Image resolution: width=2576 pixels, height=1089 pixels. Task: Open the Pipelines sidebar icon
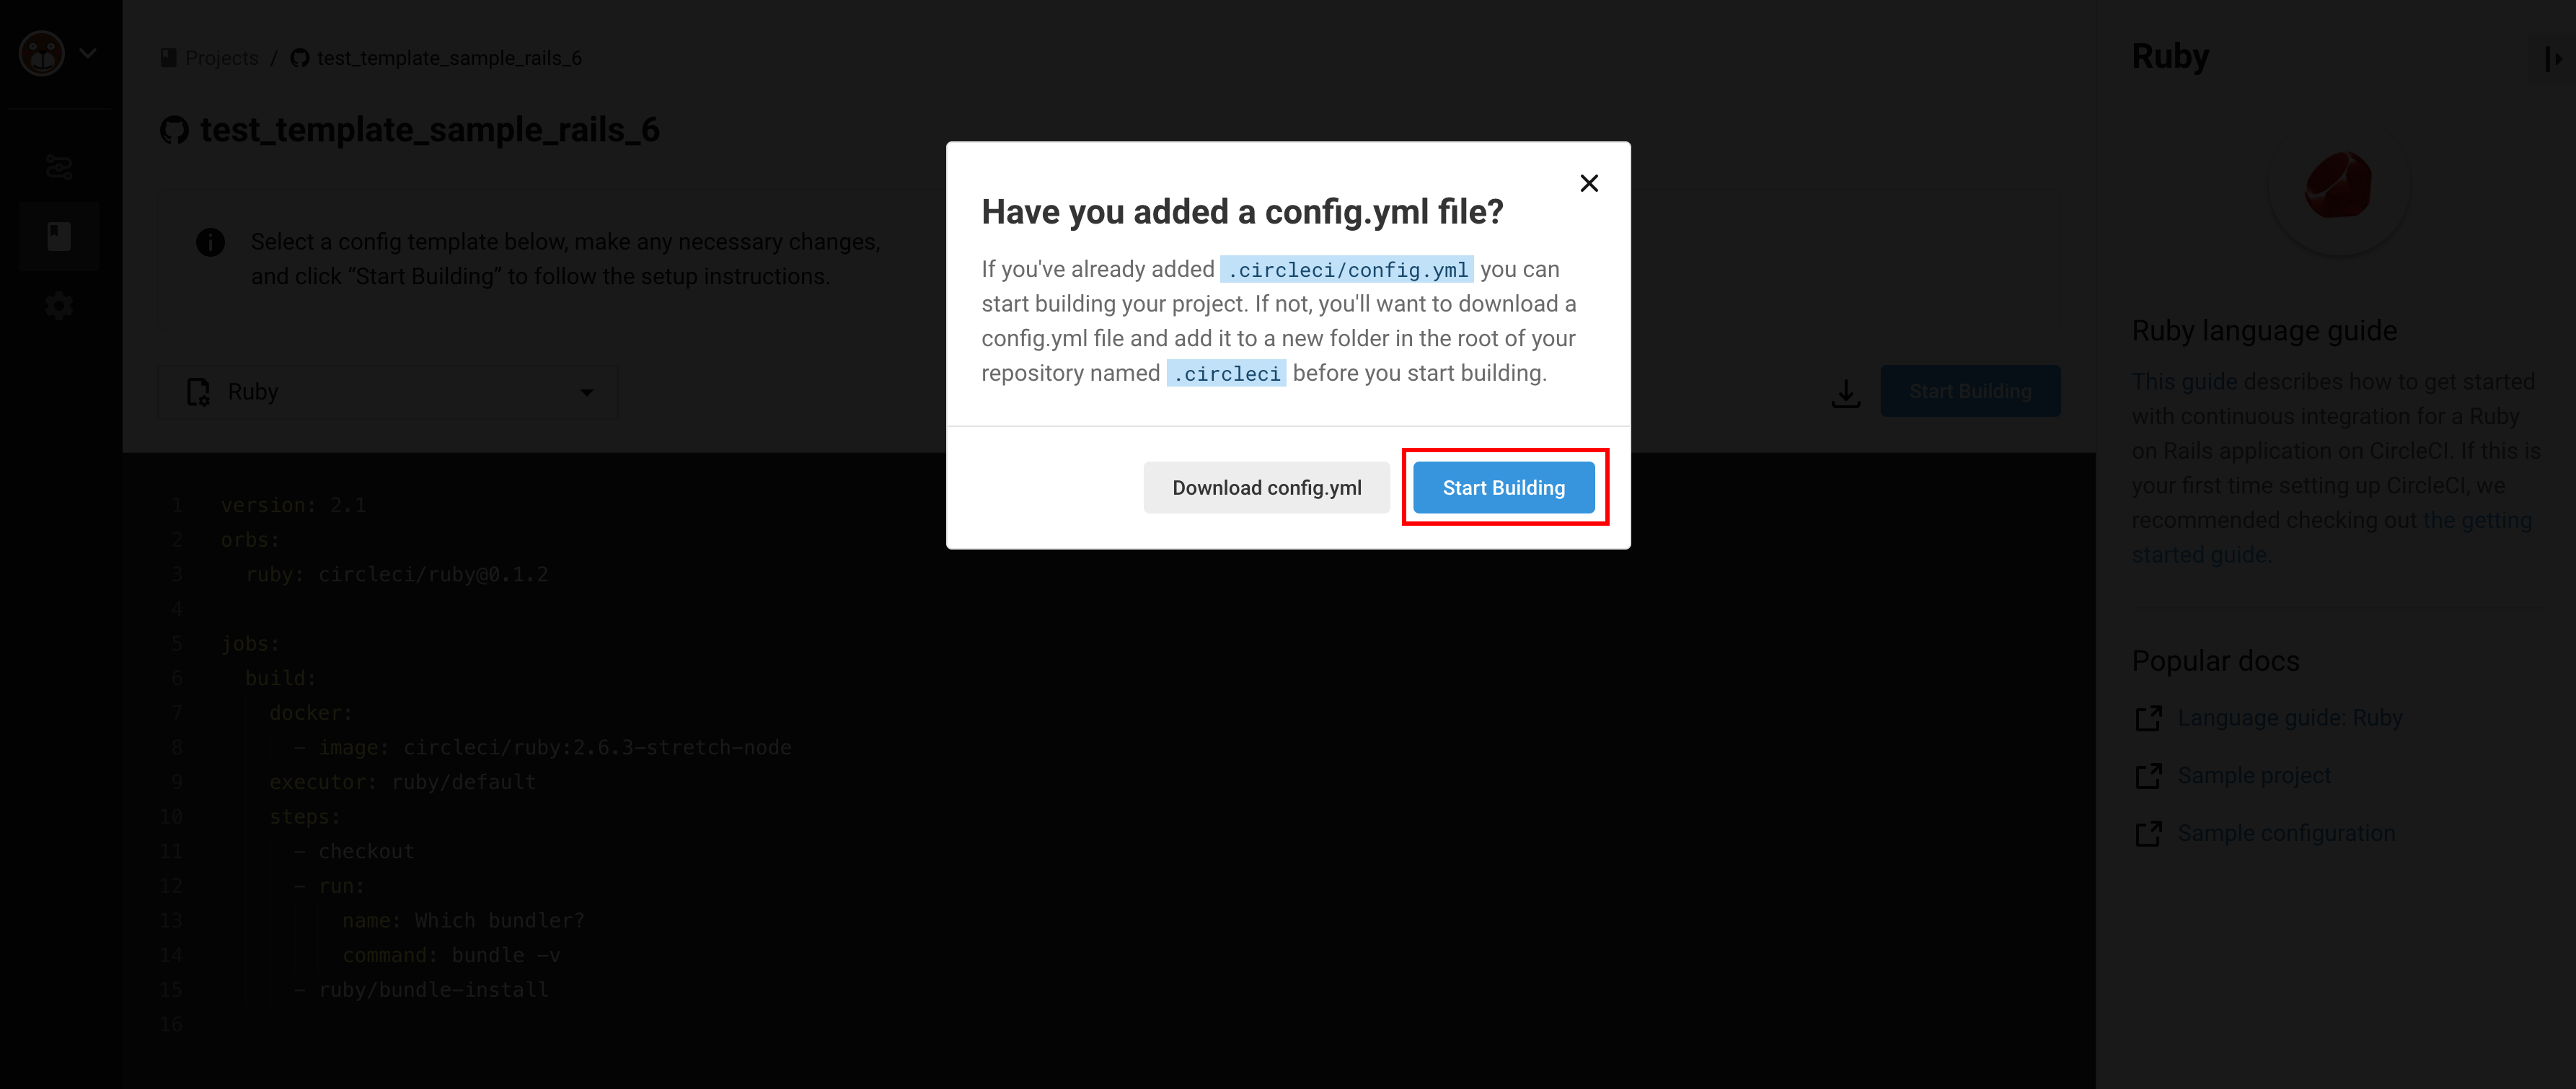click(x=59, y=167)
